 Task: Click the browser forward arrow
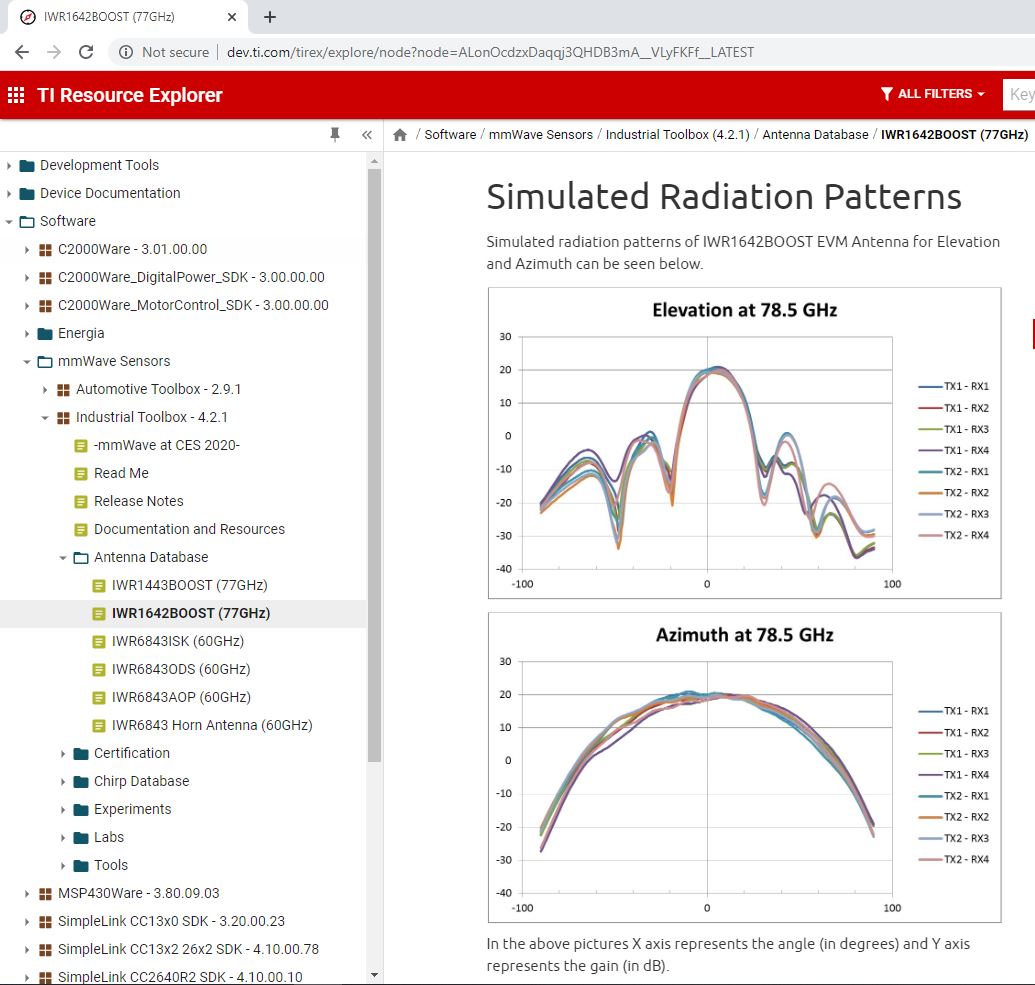click(54, 52)
